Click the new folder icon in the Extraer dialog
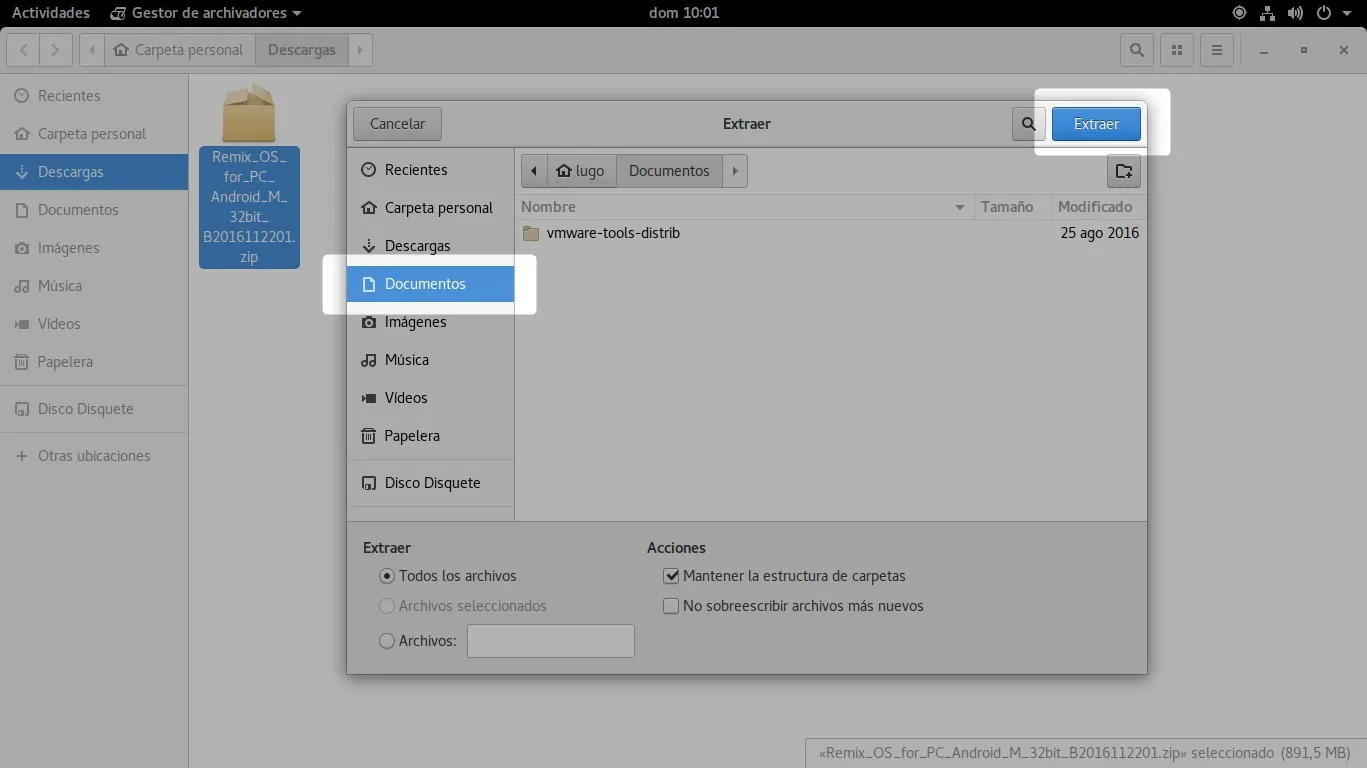 (x=1123, y=170)
